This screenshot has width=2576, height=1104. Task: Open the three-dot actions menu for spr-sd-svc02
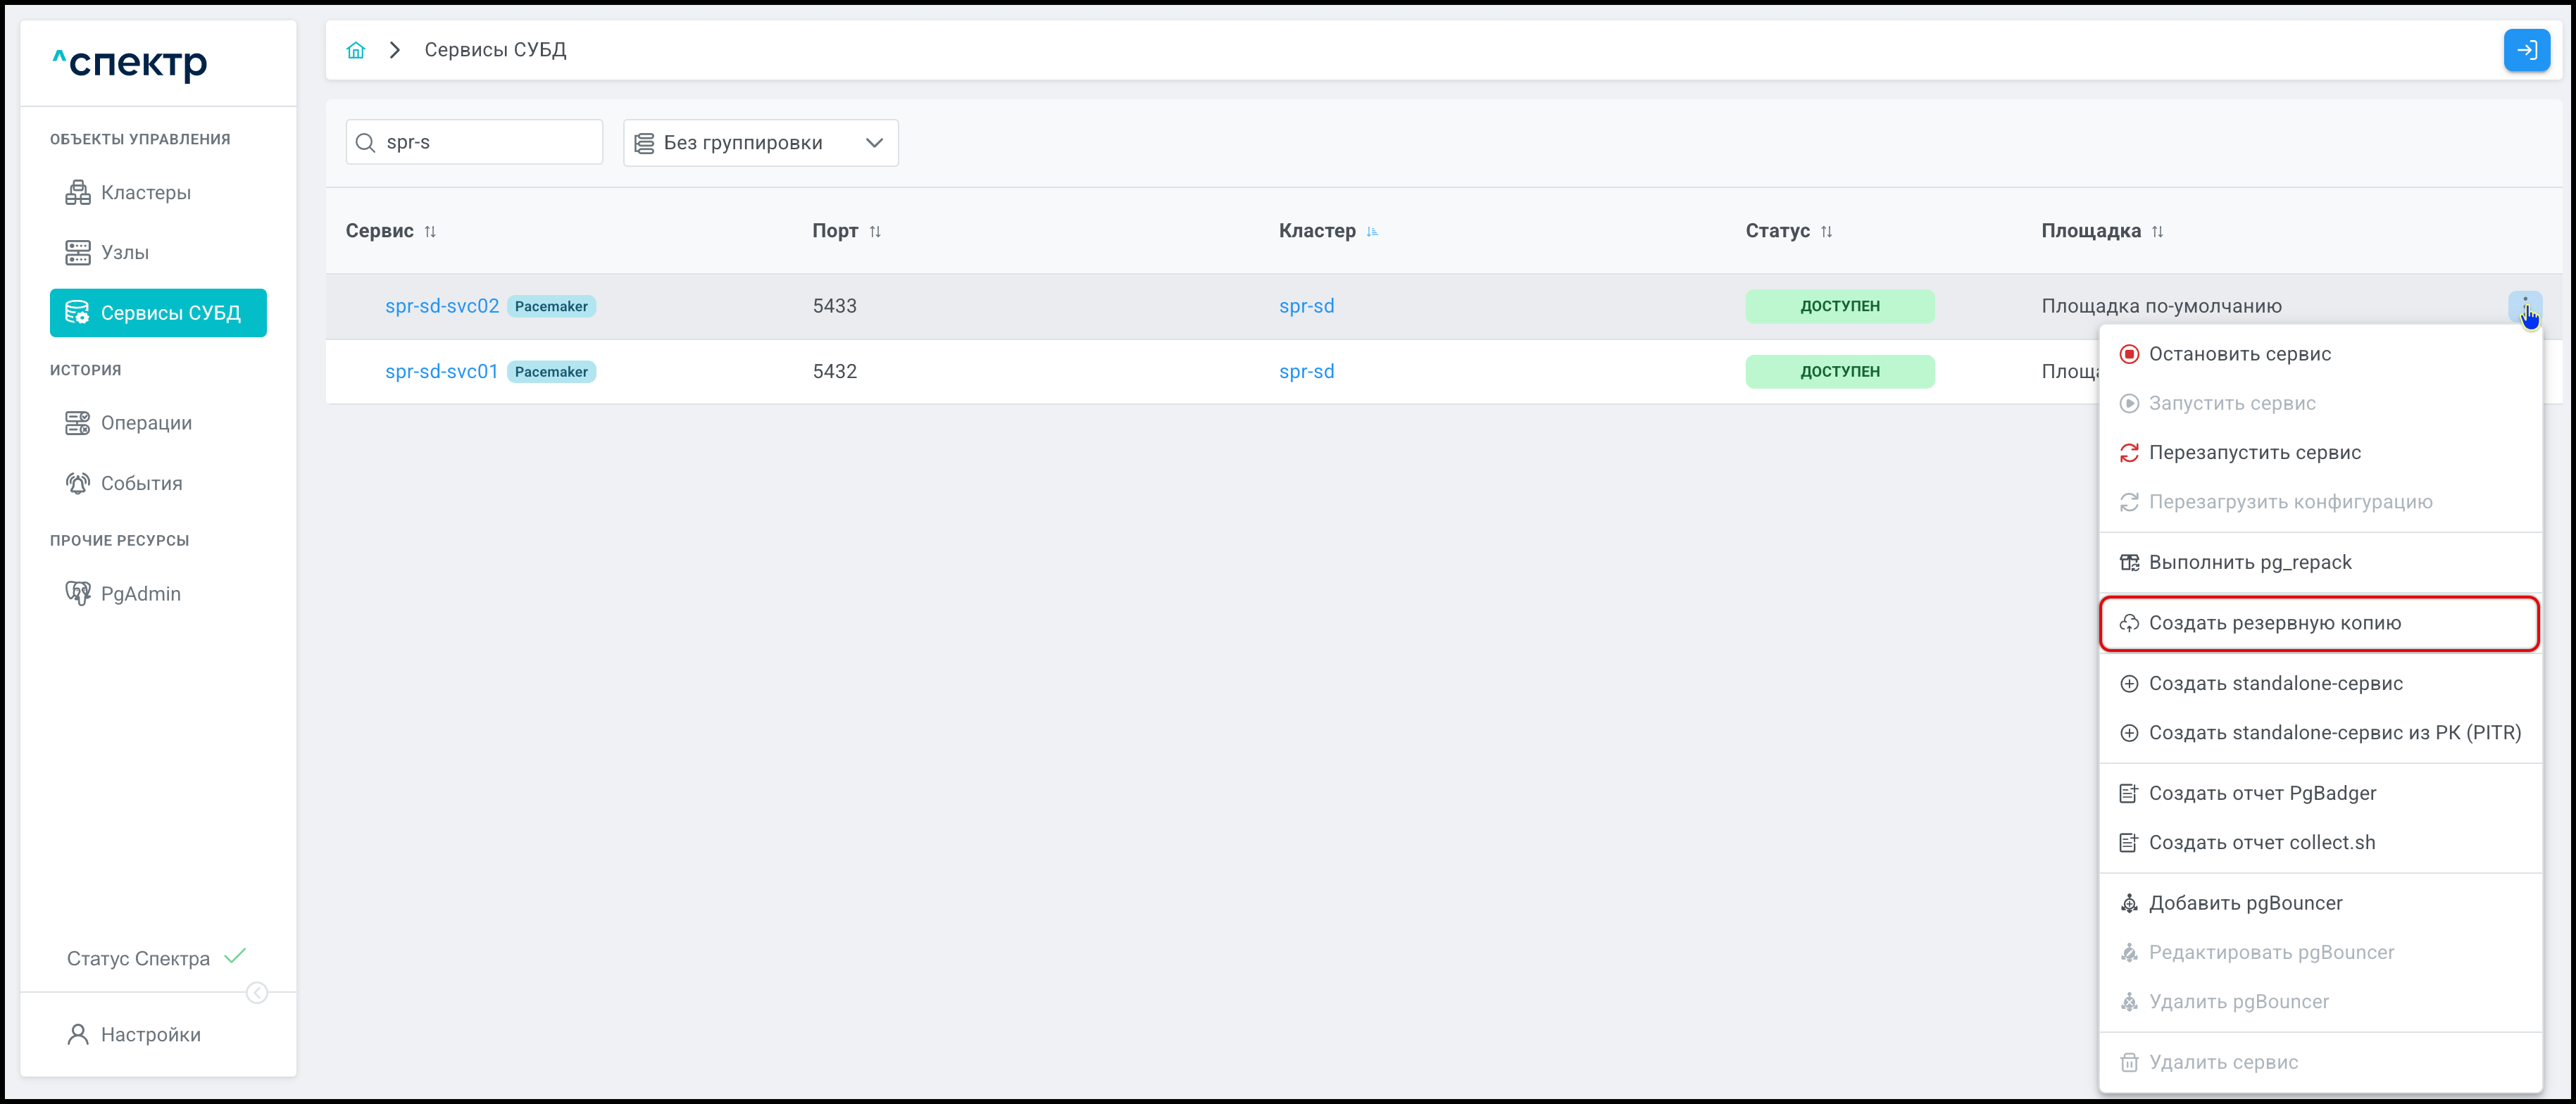(x=2524, y=305)
